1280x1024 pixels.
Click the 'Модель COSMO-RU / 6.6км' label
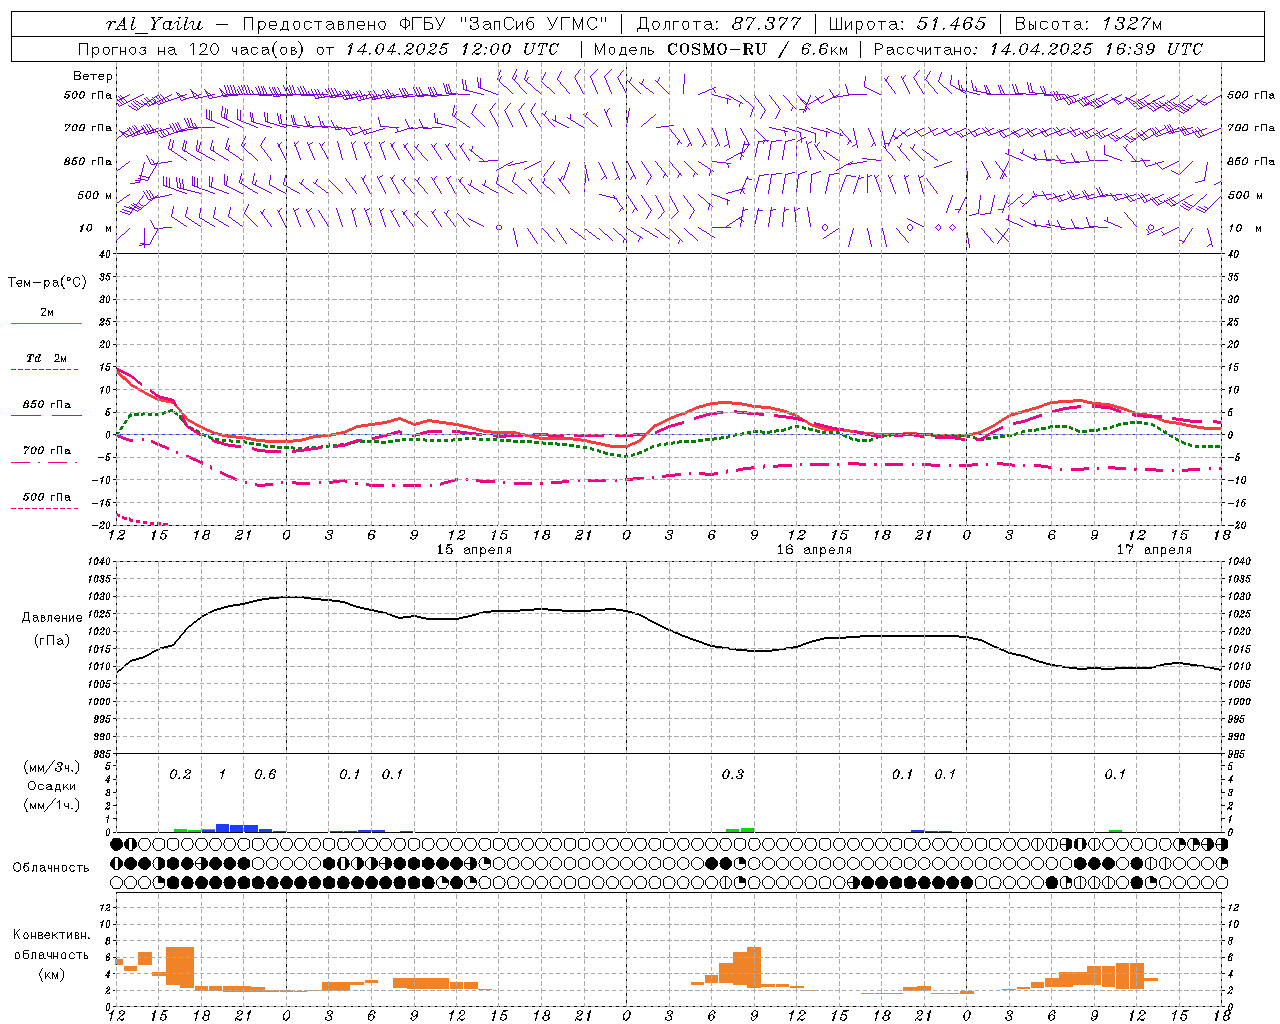pyautogui.click(x=720, y=49)
